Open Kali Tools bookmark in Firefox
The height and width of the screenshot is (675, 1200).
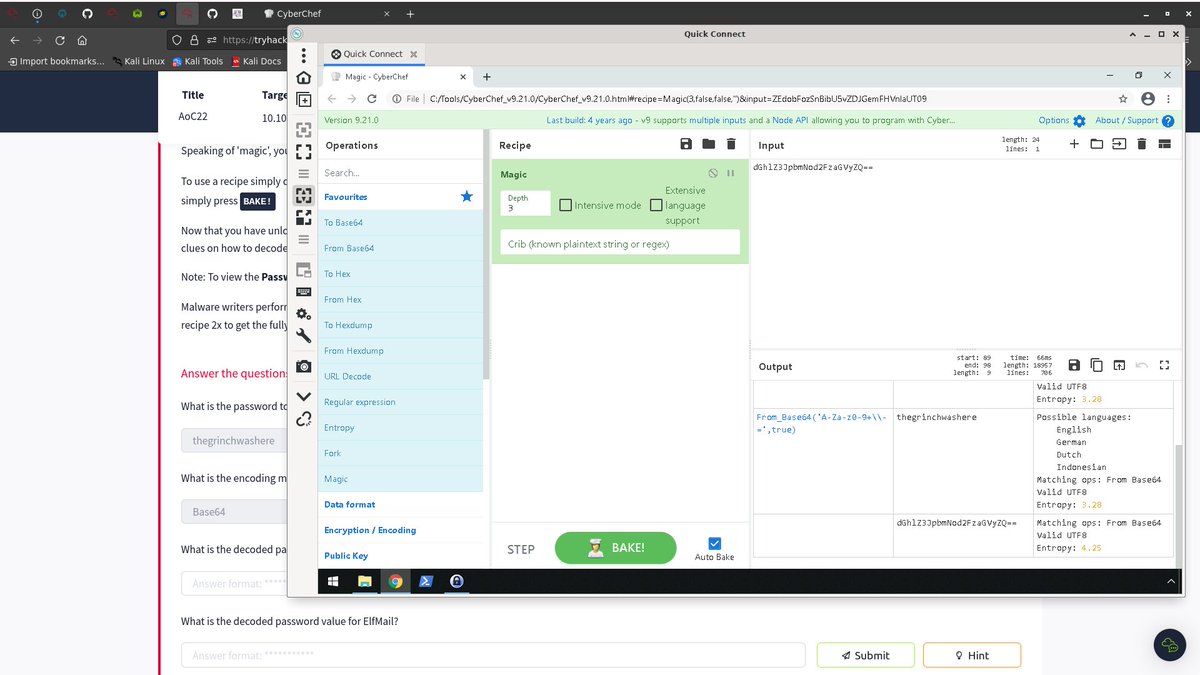click(198, 61)
